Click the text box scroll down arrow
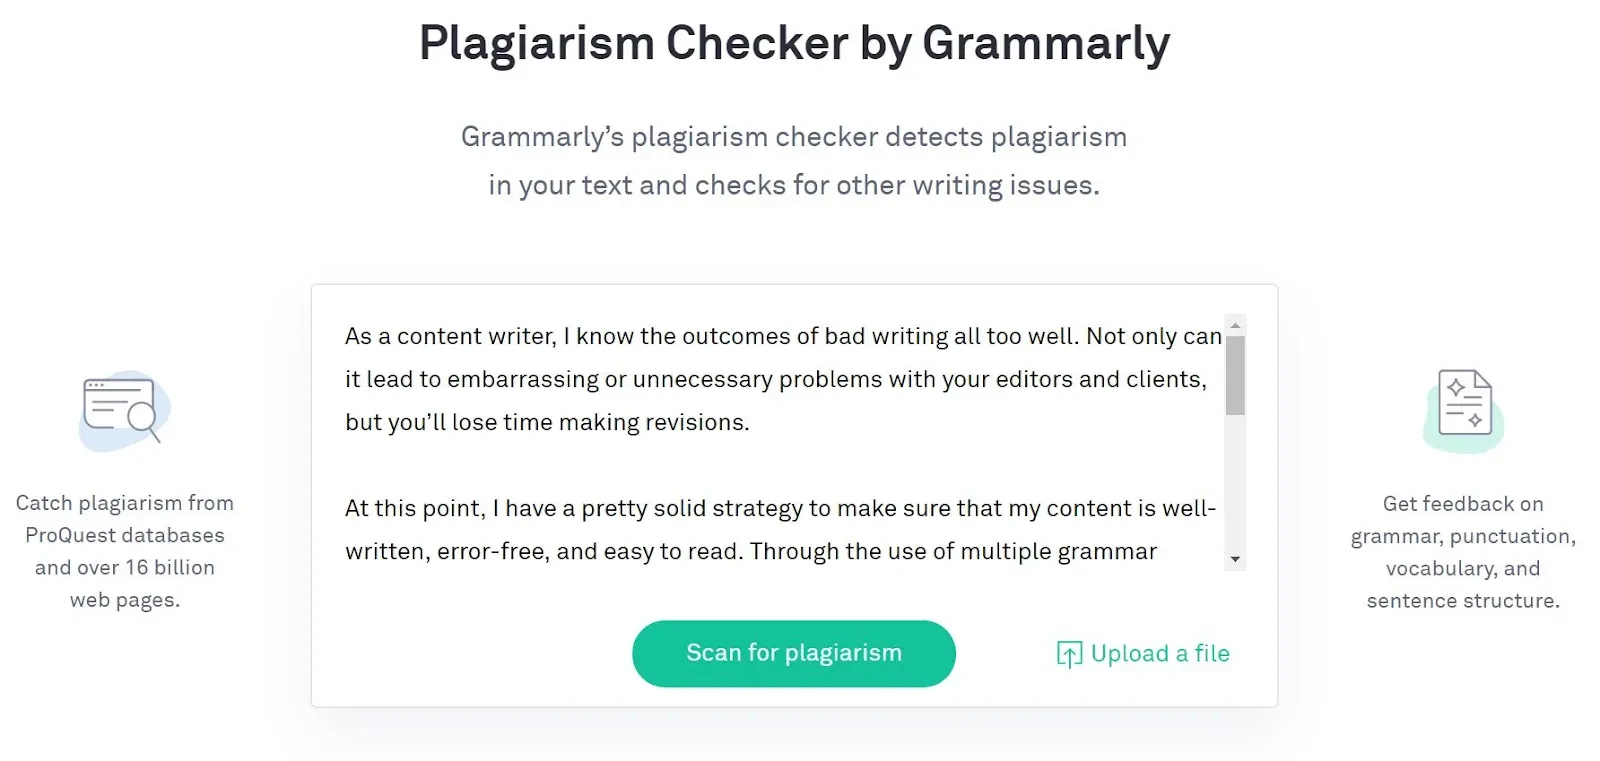The image size is (1600, 761). pos(1235,559)
